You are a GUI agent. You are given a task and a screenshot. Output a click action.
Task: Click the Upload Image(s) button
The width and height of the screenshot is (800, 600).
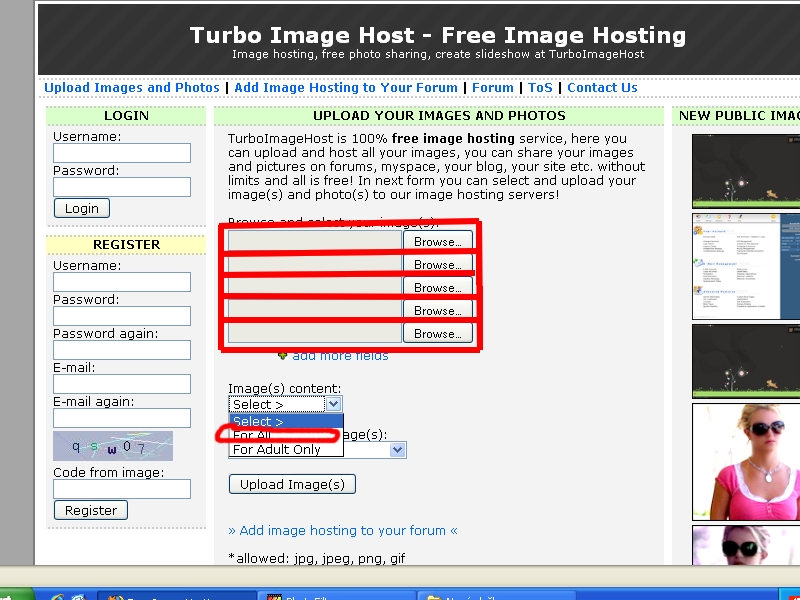(292, 484)
